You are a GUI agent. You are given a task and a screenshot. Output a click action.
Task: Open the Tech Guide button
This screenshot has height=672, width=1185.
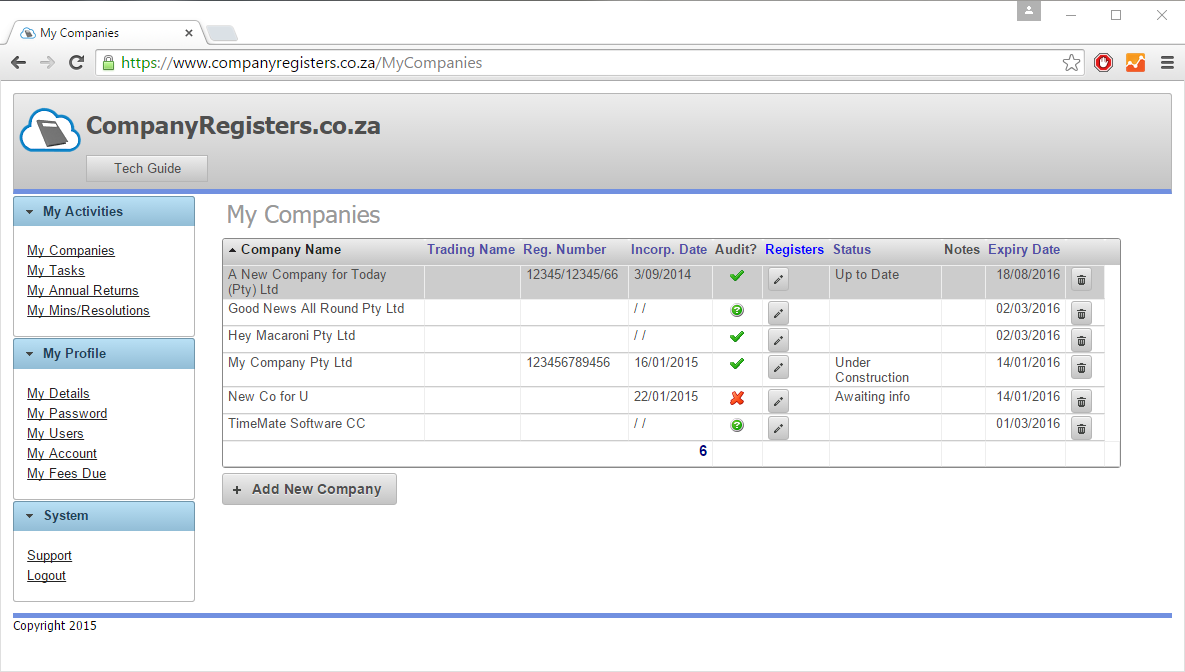coord(147,169)
